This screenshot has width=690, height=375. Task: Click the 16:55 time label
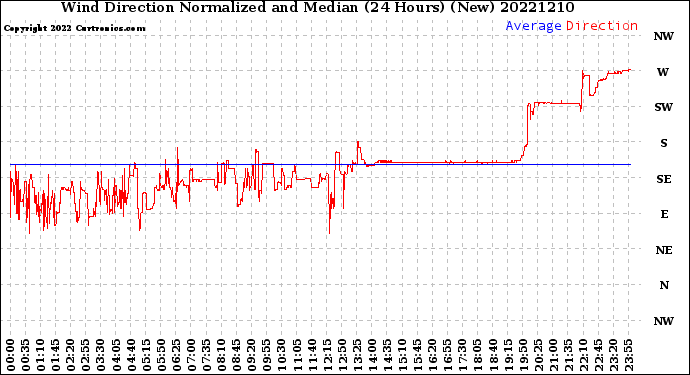(x=448, y=356)
